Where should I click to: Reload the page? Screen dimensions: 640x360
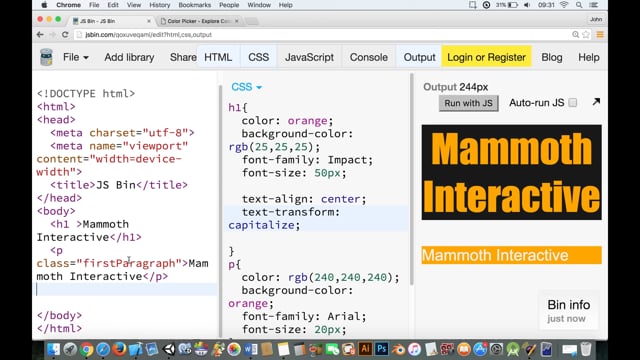pos(65,35)
